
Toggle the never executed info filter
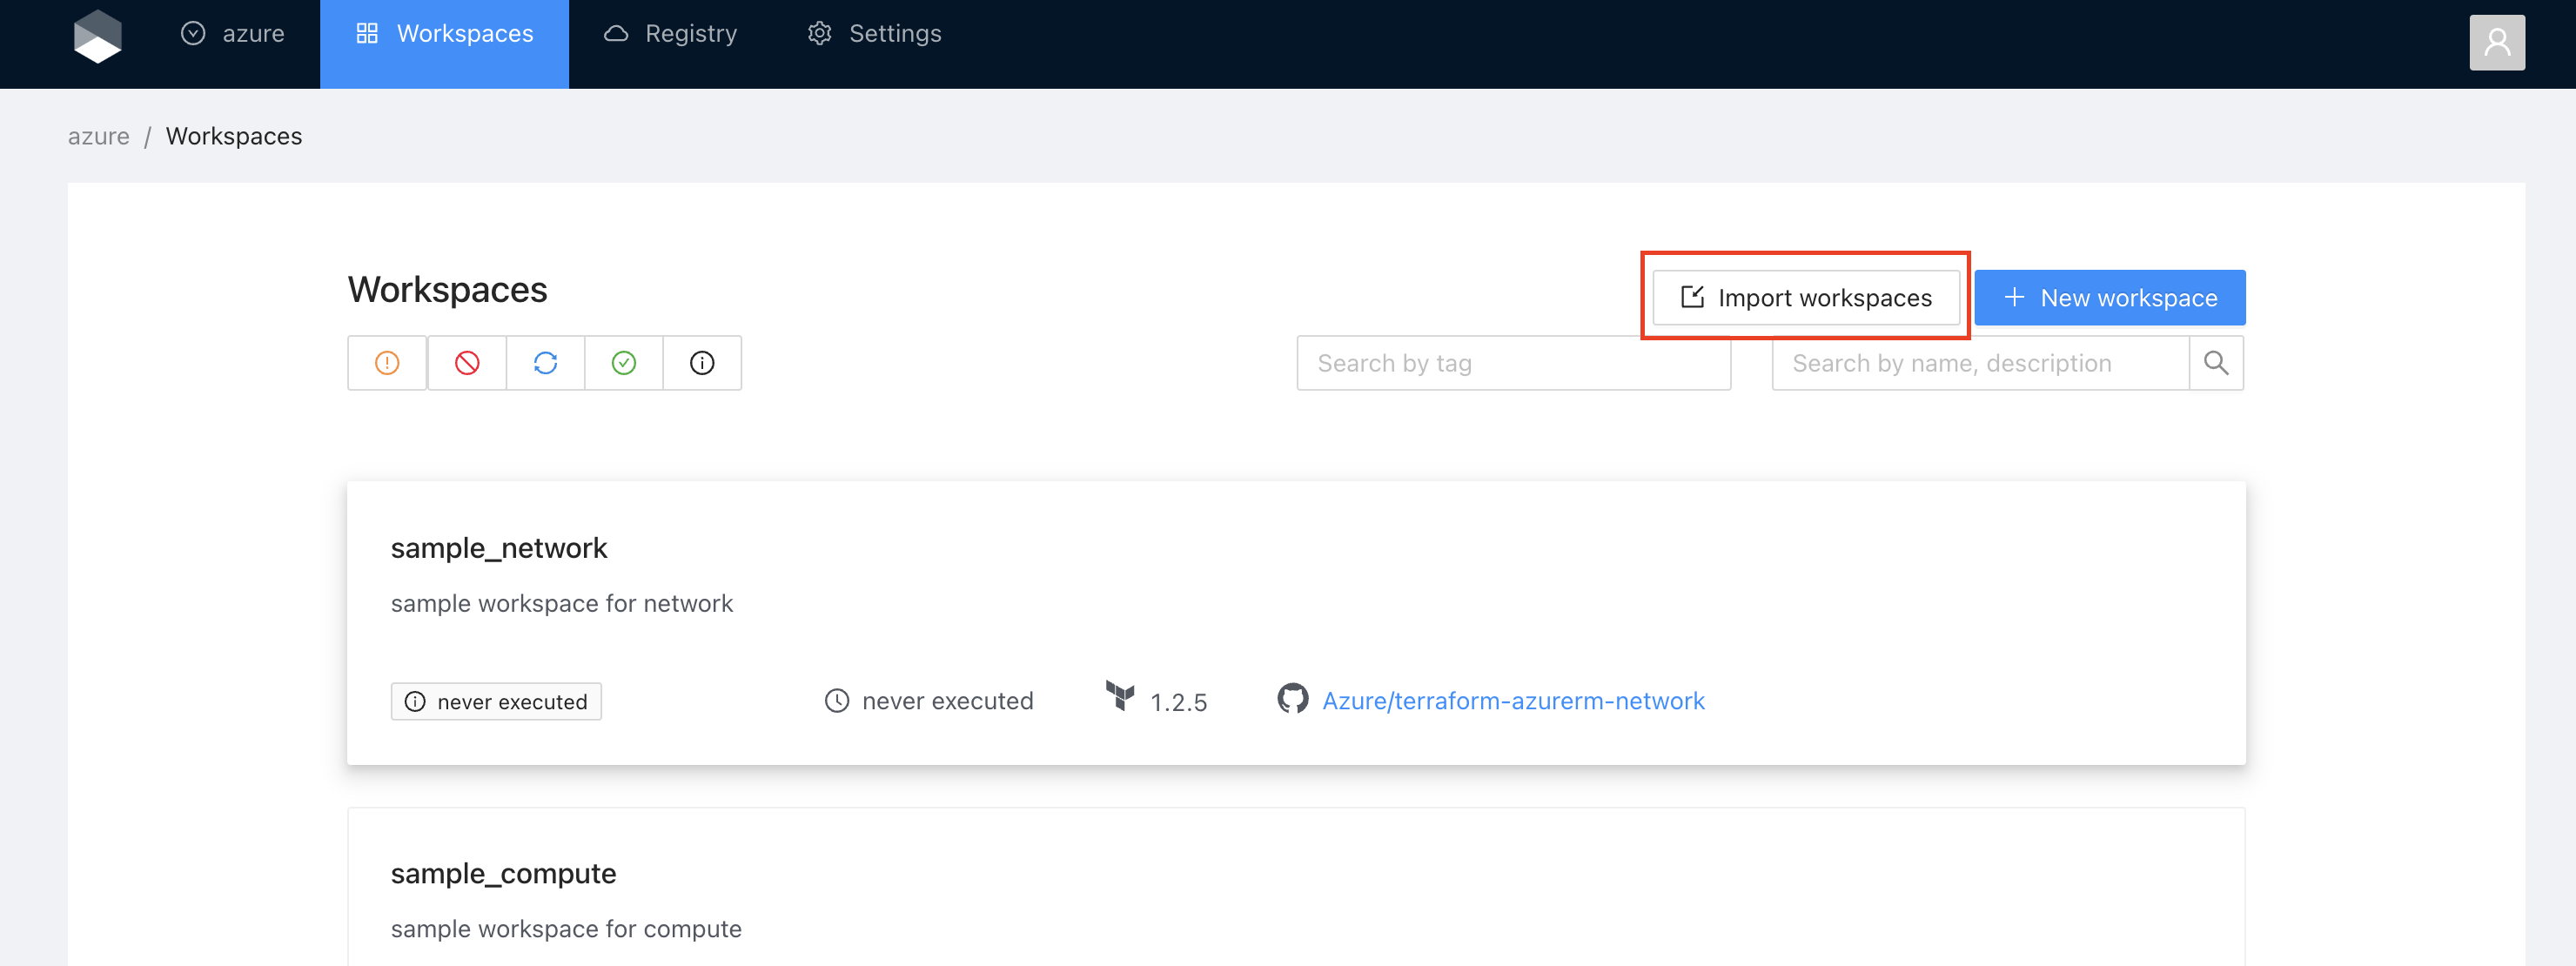click(x=702, y=363)
